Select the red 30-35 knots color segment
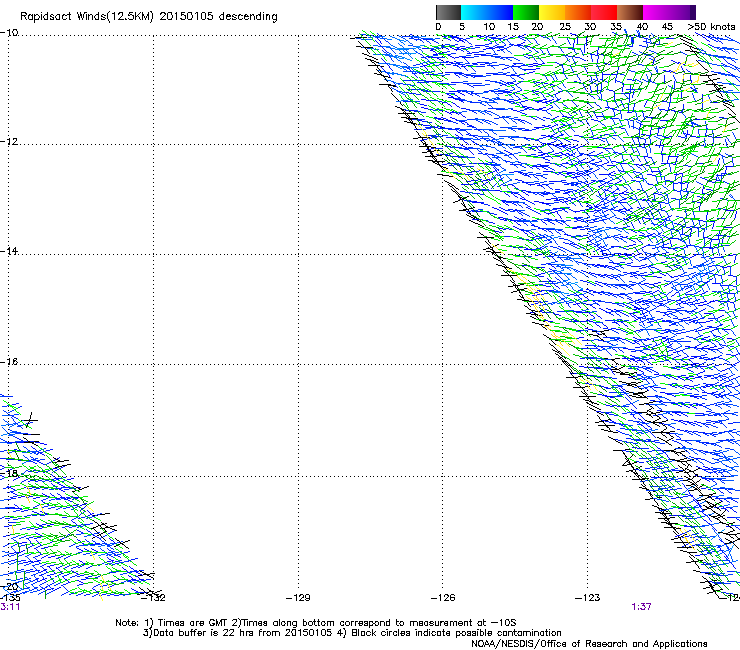The width and height of the screenshot is (740, 650). [604, 12]
